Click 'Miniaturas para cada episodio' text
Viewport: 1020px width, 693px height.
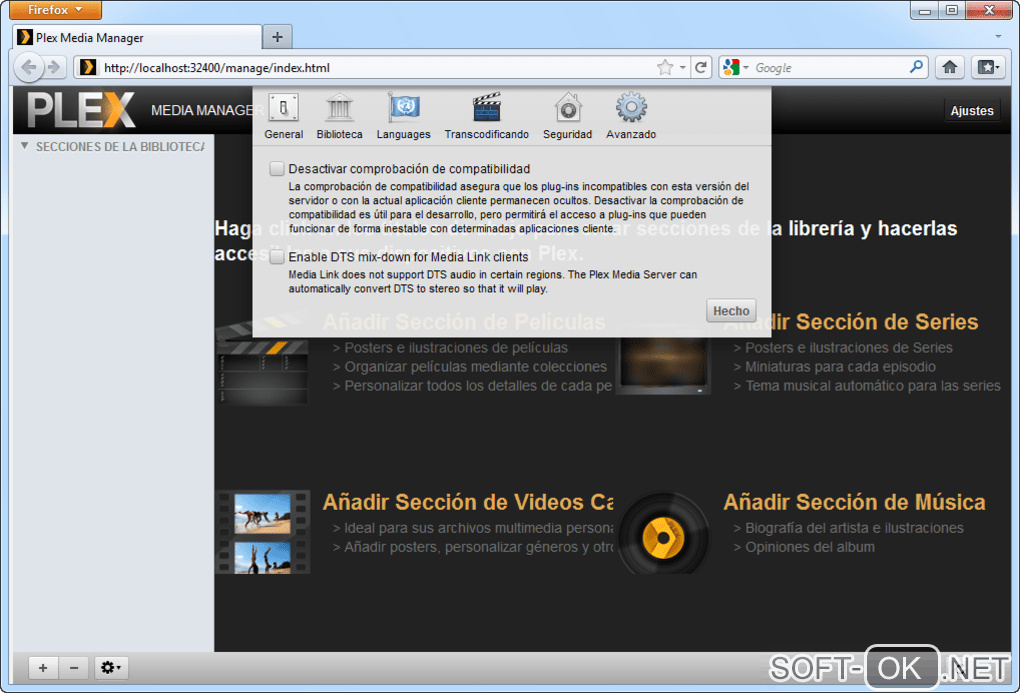(x=840, y=367)
